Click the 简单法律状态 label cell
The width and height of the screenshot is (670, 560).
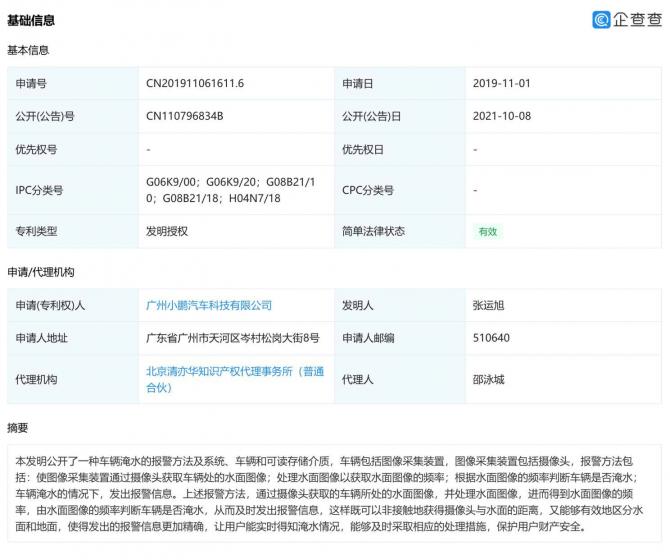(373, 231)
